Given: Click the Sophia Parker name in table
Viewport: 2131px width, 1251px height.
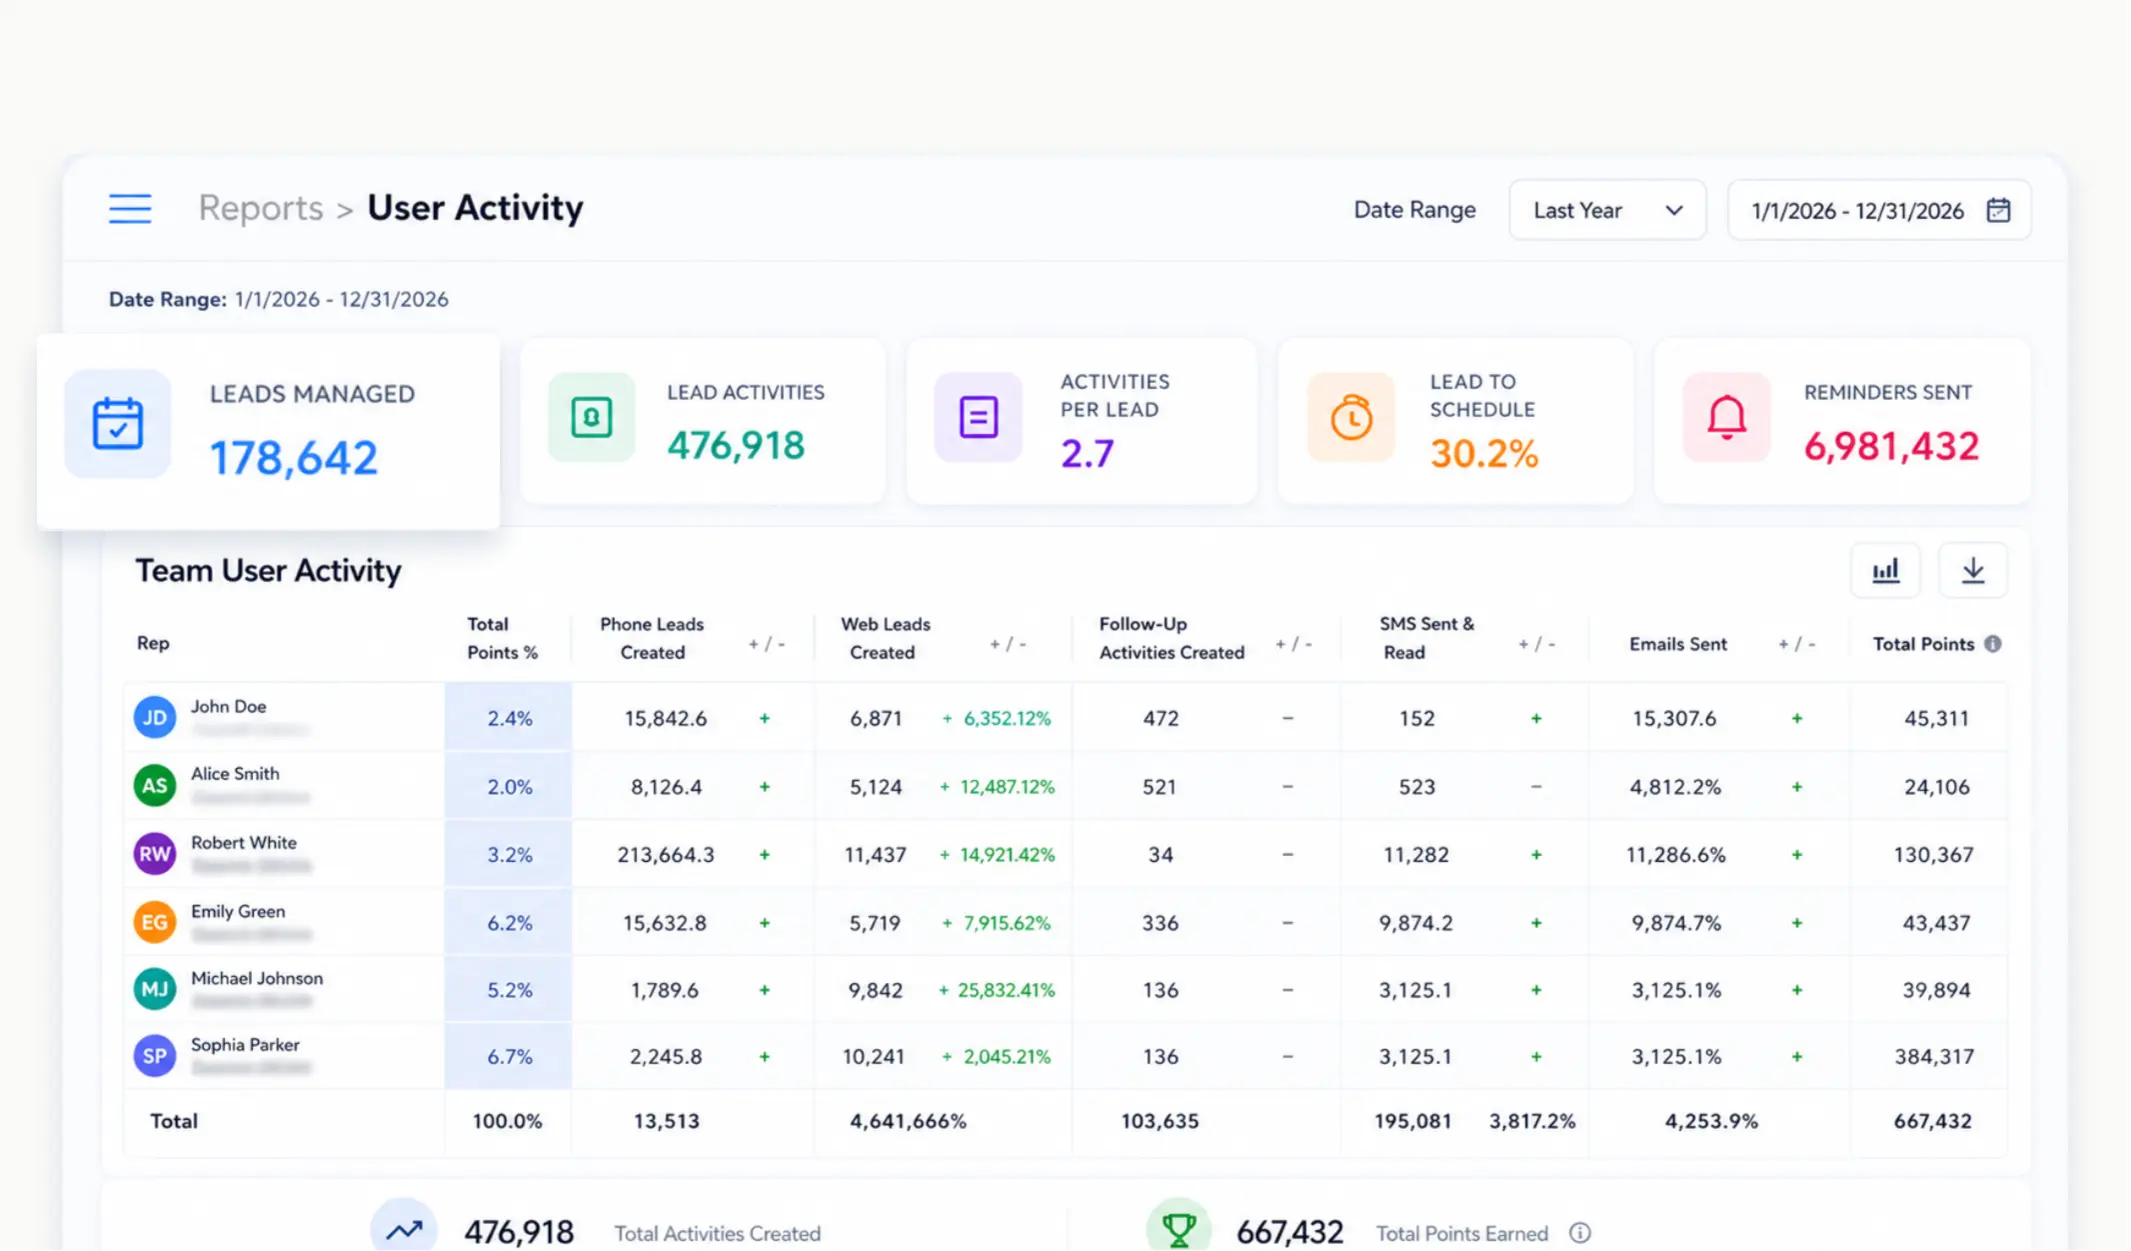Looking at the screenshot, I should pos(245,1044).
